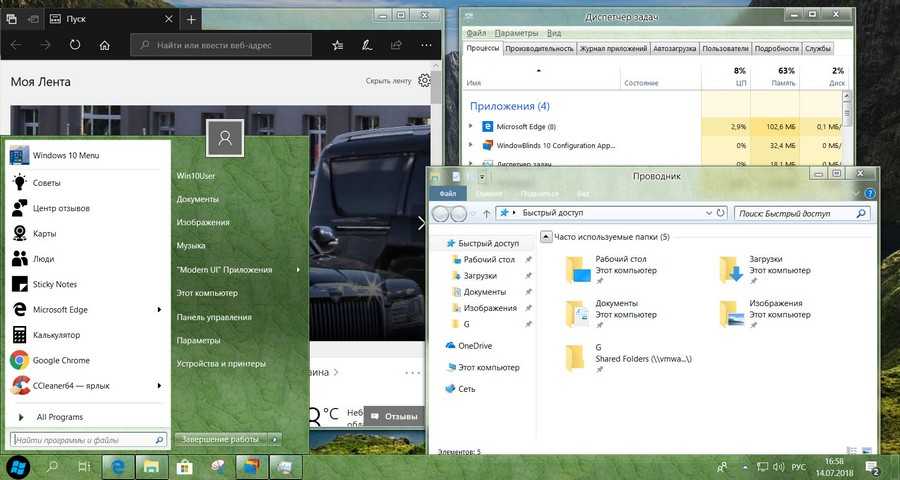Expand Microsoft Edge process in Task Manager
Image resolution: width=900 pixels, height=480 pixels.
click(471, 127)
